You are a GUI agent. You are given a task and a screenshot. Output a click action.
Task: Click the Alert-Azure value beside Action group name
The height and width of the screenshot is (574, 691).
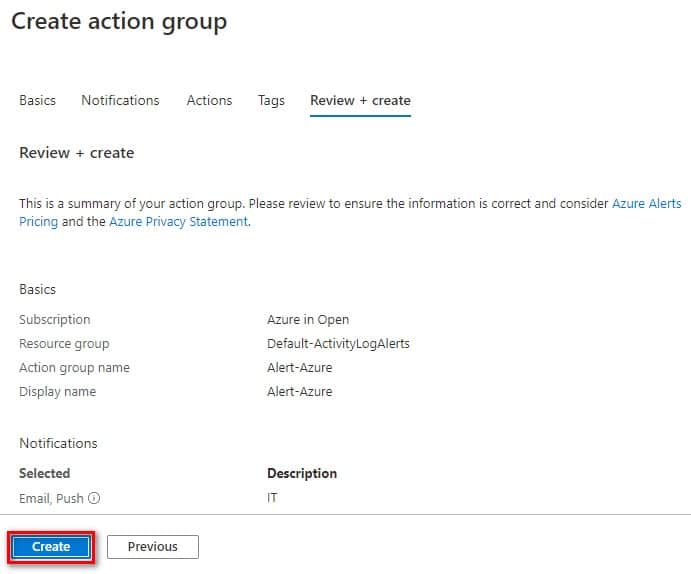pos(299,368)
